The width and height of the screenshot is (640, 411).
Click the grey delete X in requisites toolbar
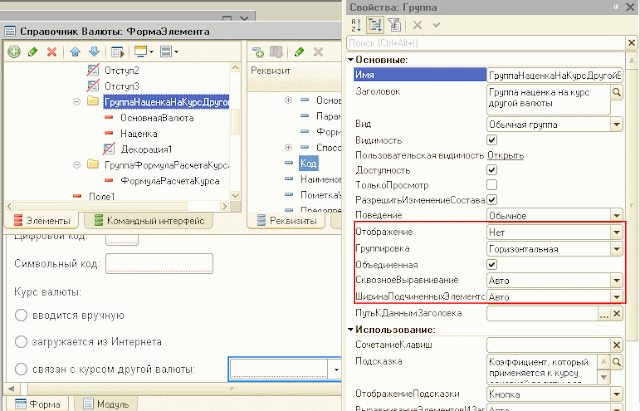(318, 52)
